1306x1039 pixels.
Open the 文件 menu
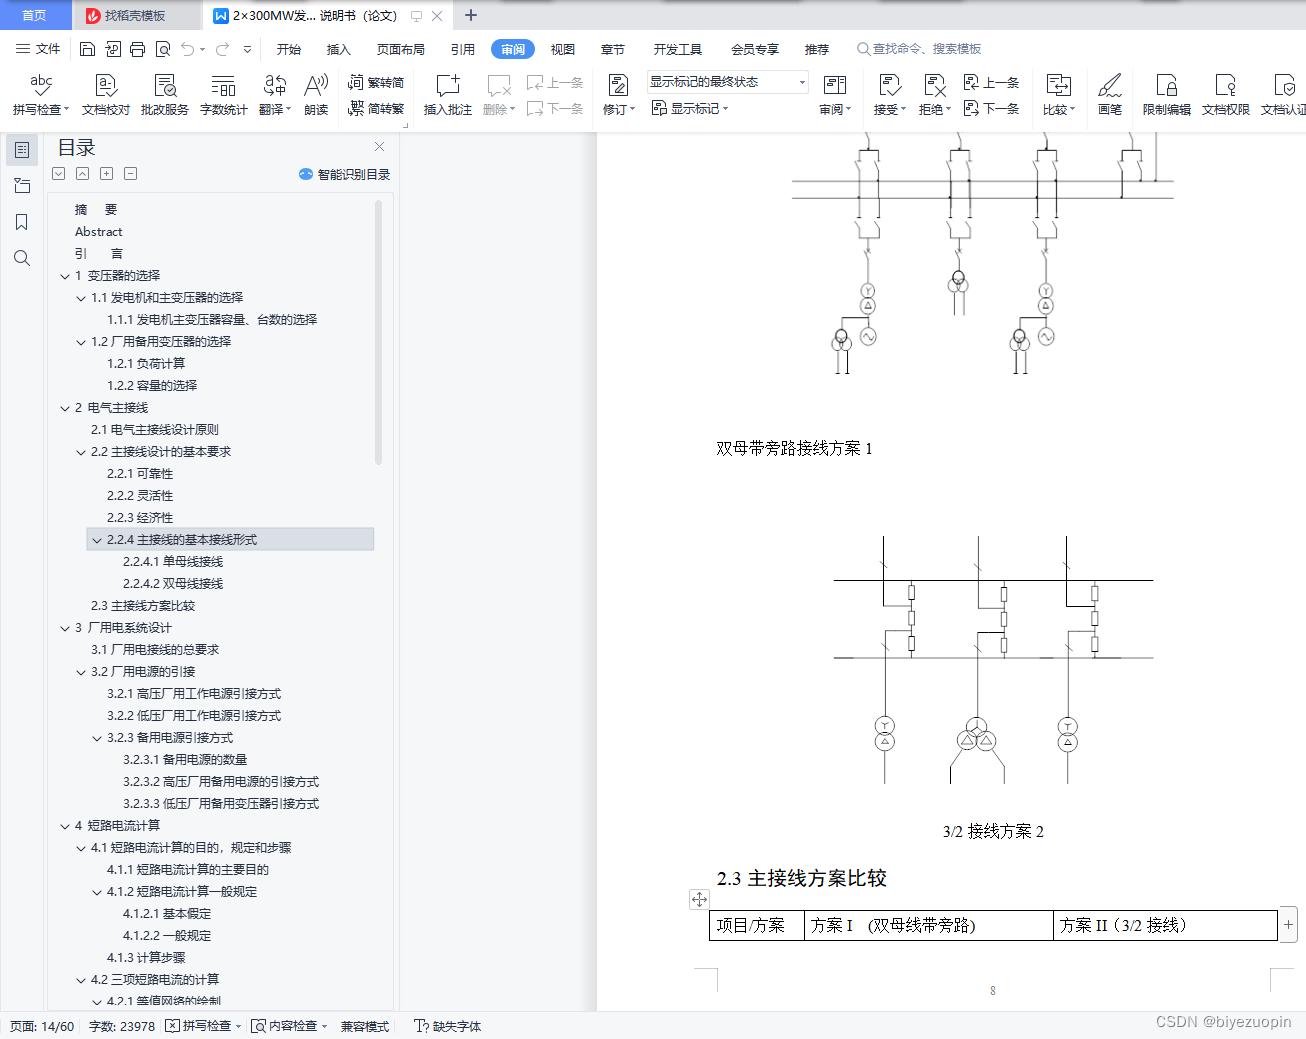(45, 48)
